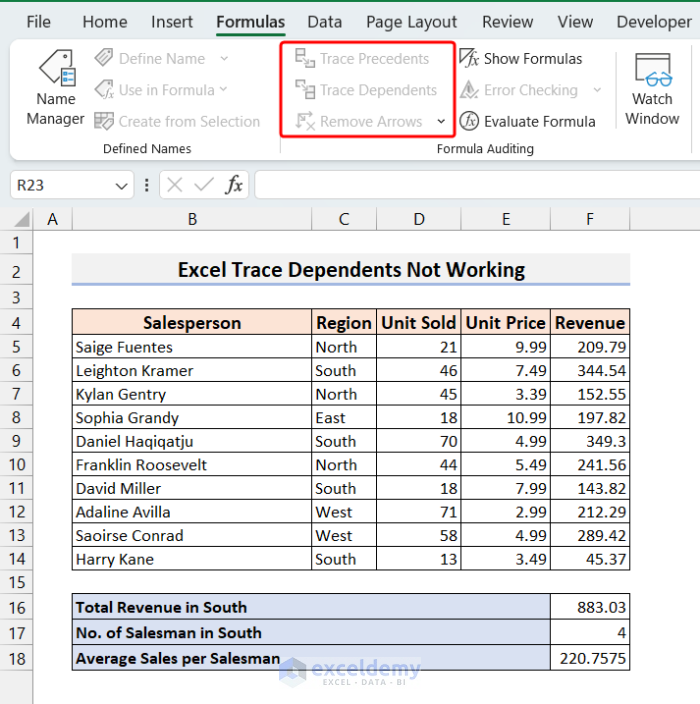Click the formula bar Cancel X icon
The height and width of the screenshot is (704, 700).
point(174,185)
